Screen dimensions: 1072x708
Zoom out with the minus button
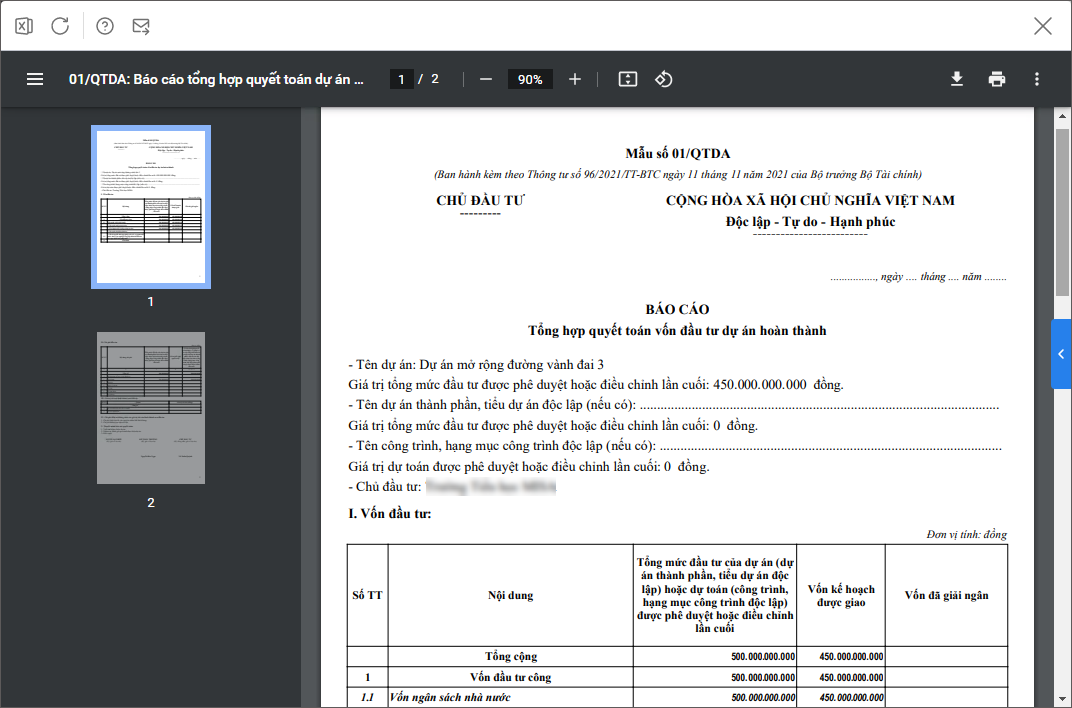[486, 79]
